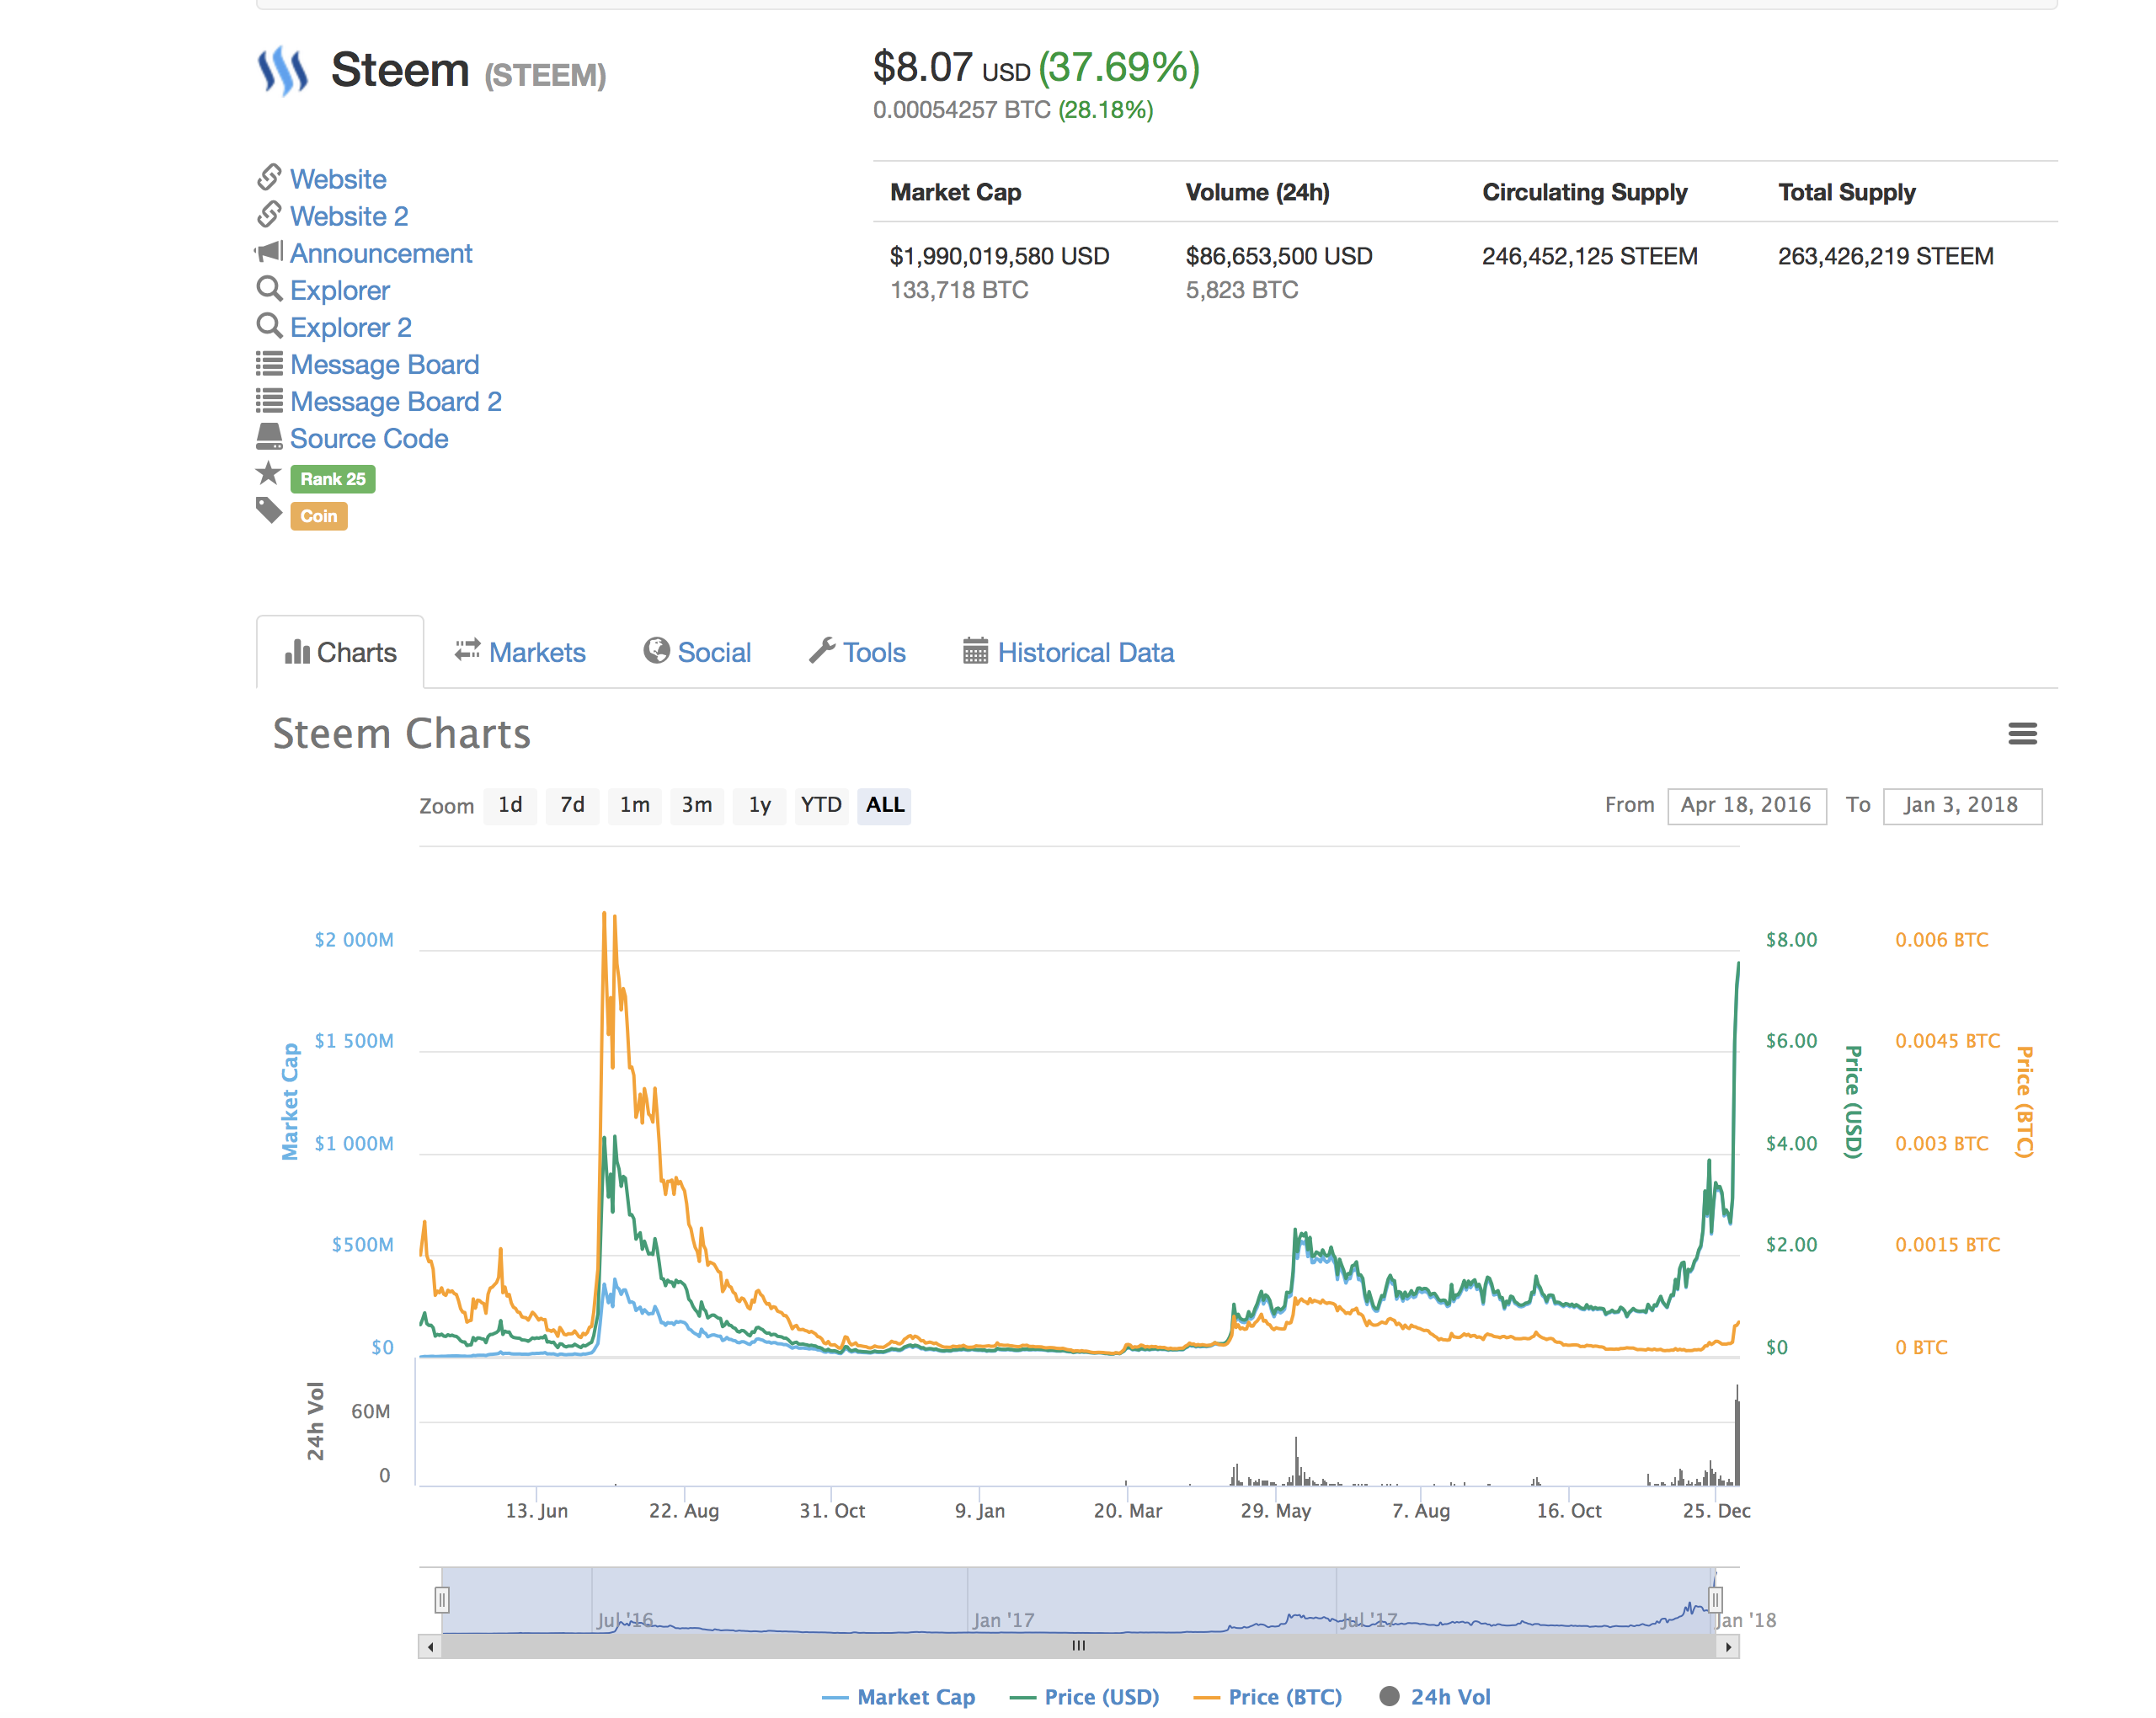This screenshot has width=2156, height=1718.
Task: Set chart zoom to YTD
Action: click(821, 805)
